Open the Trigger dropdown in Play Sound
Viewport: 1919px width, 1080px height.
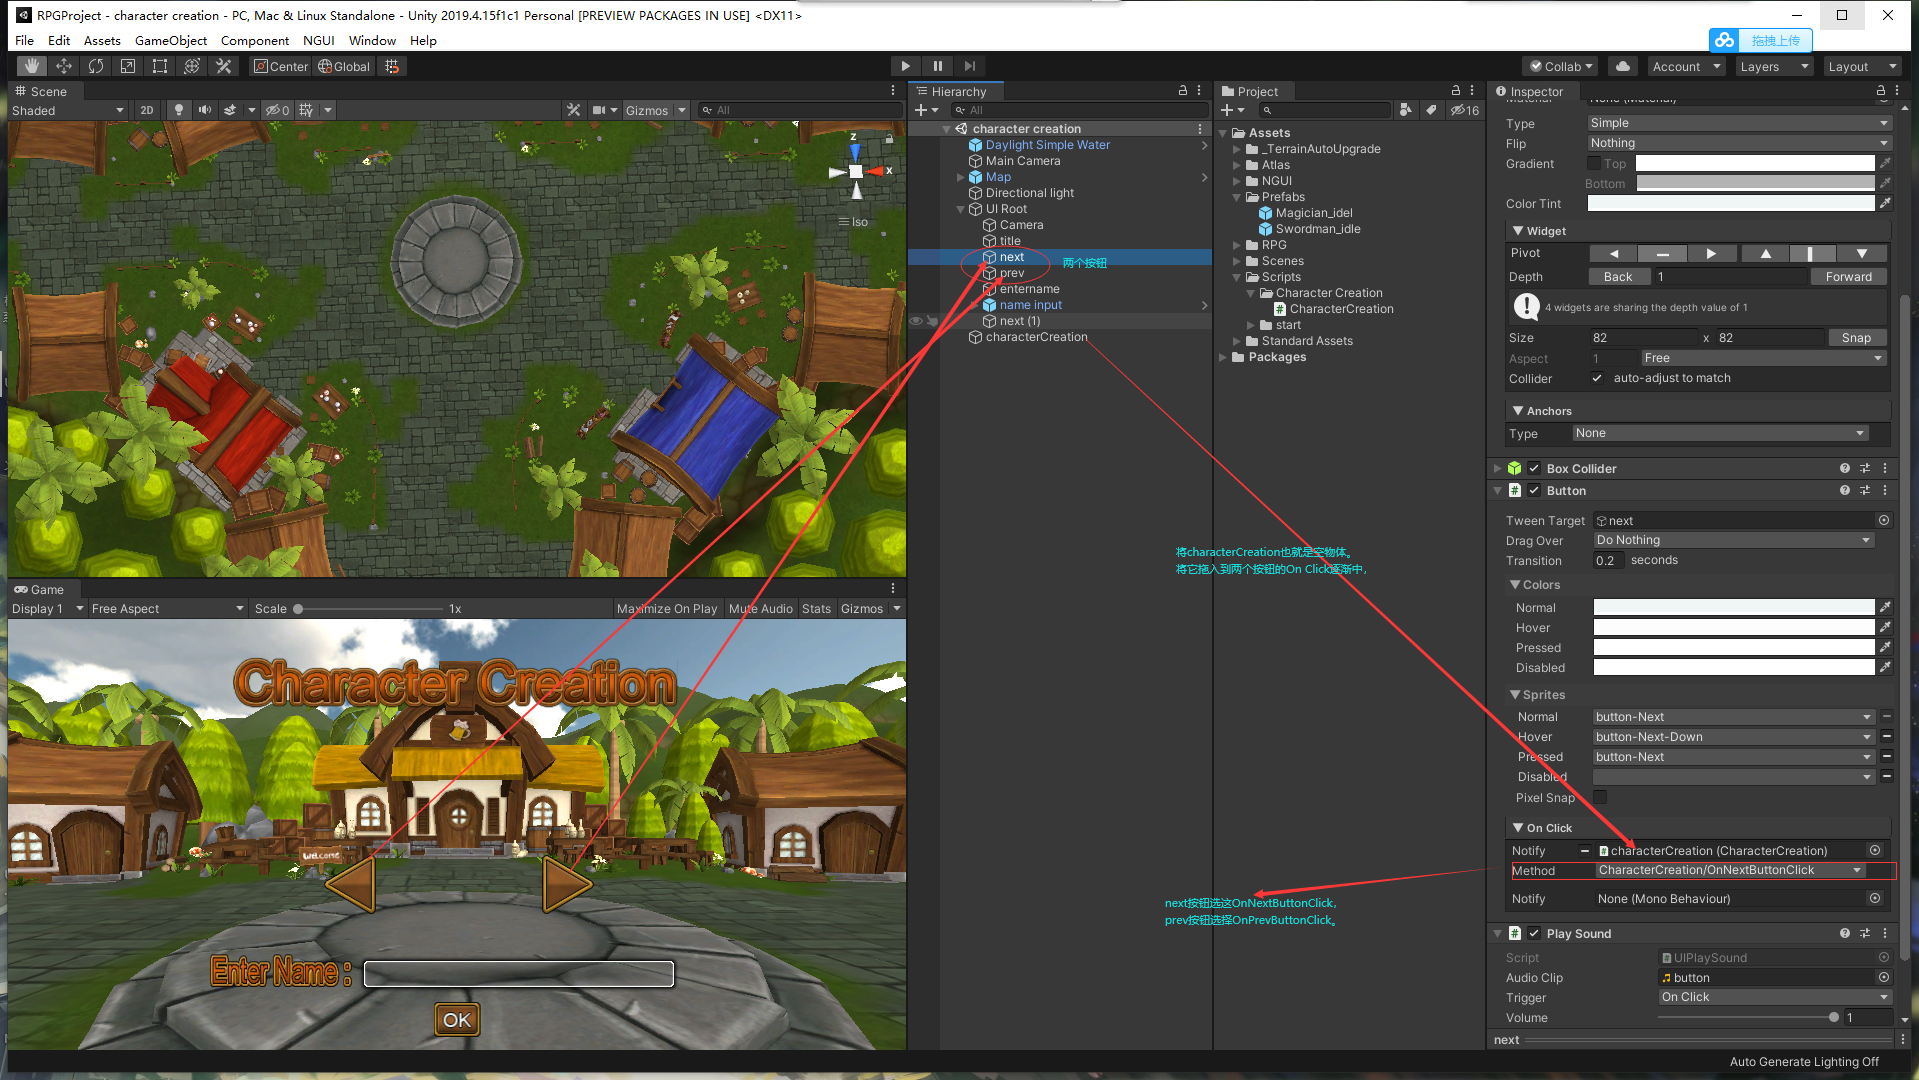tap(1773, 997)
